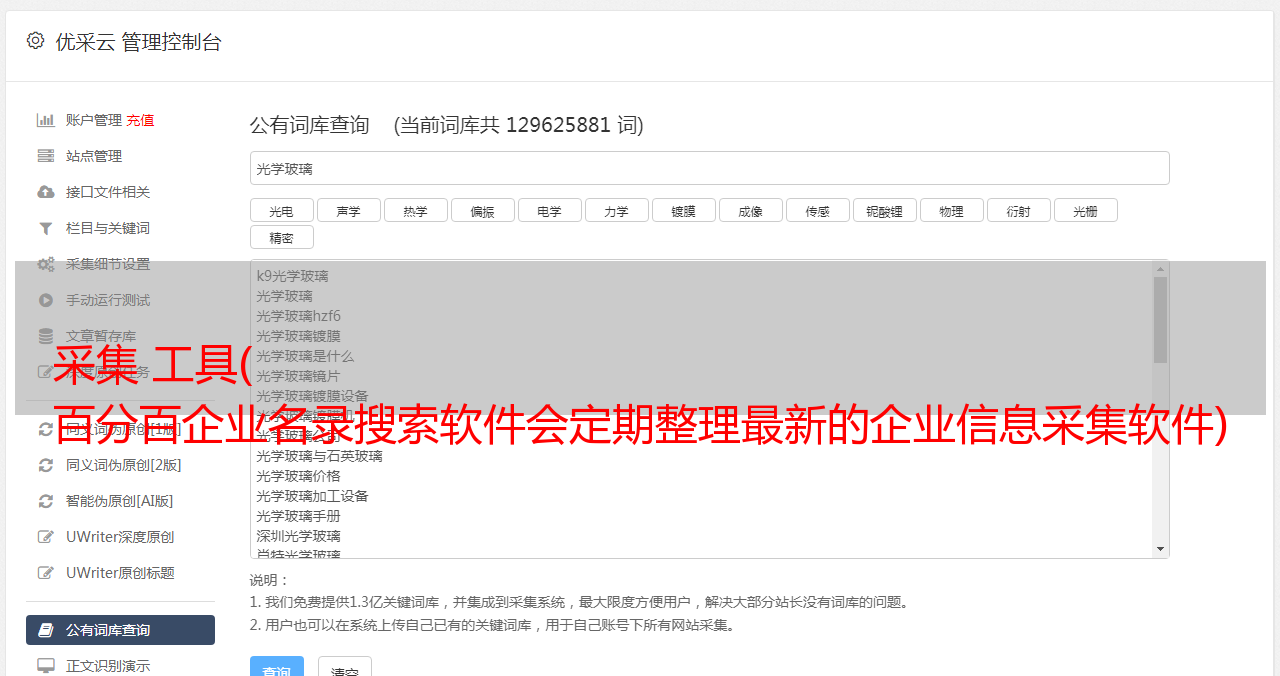Viewport: 1280px width, 676px height.
Task: Click the blue 查询 search button
Action: tap(276, 668)
